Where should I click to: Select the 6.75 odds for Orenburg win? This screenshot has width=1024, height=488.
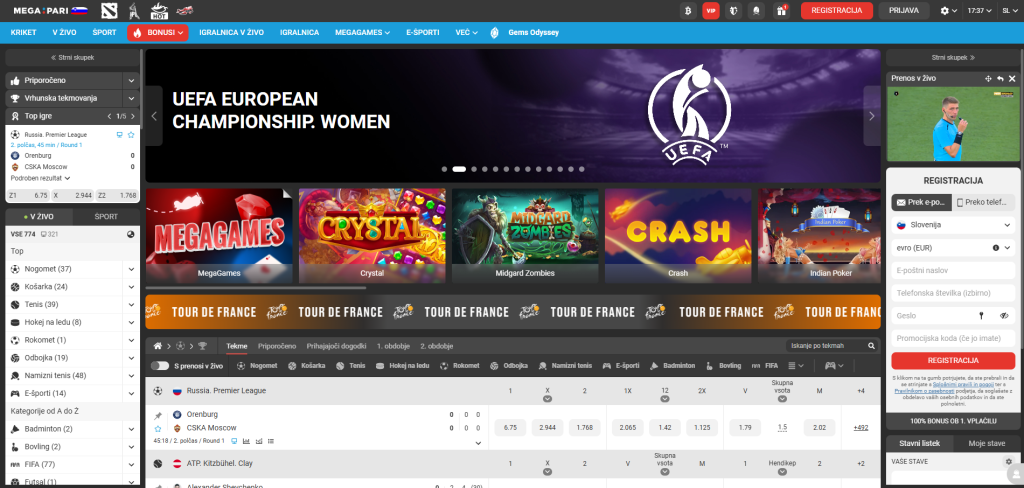pos(511,428)
